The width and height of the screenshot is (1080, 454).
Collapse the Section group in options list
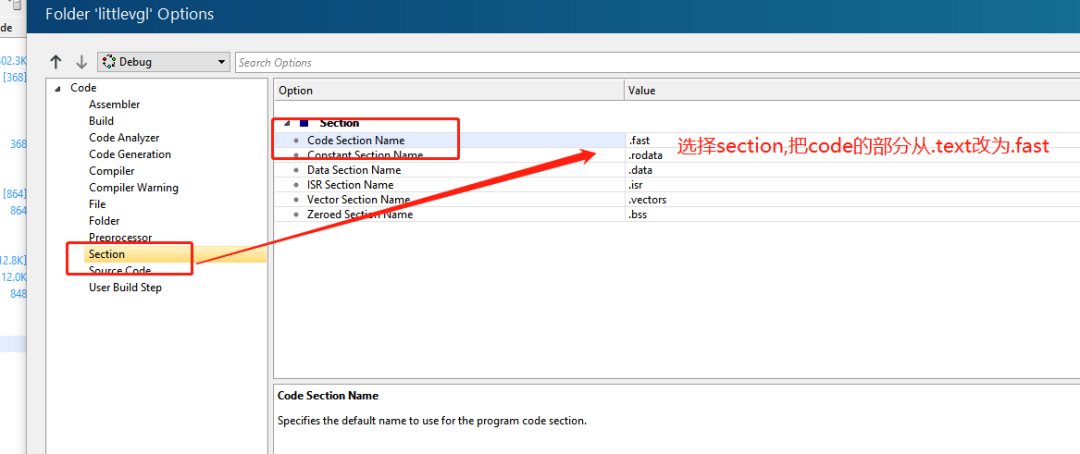click(287, 123)
